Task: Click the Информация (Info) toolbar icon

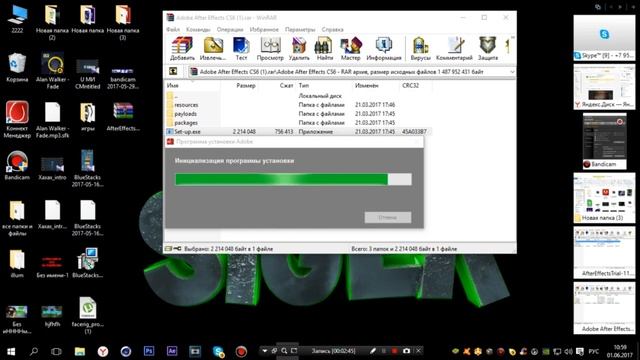Action: [384, 49]
